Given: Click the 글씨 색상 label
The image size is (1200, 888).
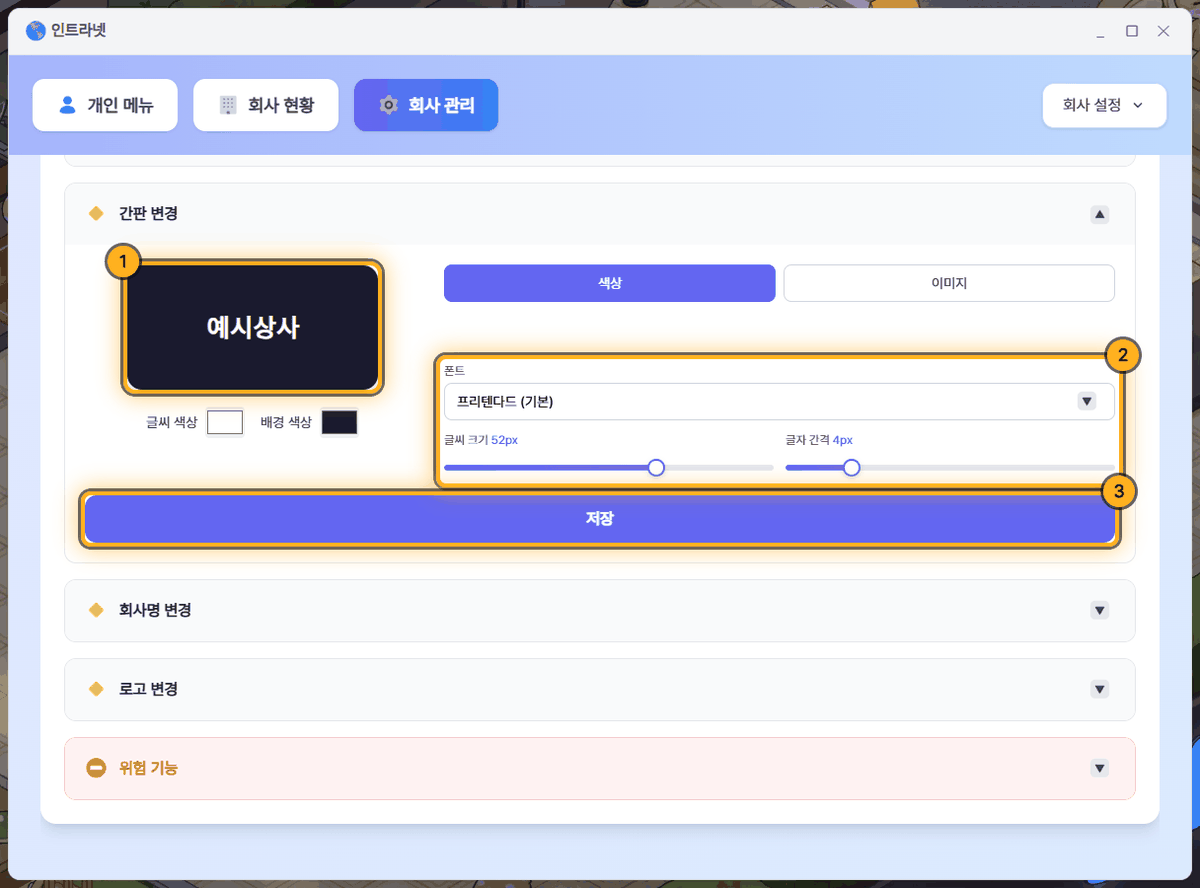Looking at the screenshot, I should [x=171, y=422].
